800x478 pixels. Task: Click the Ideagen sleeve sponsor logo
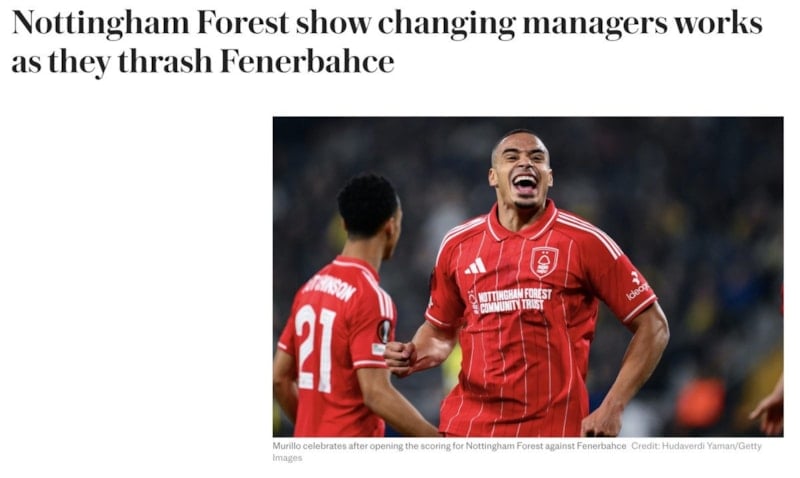coord(637,287)
